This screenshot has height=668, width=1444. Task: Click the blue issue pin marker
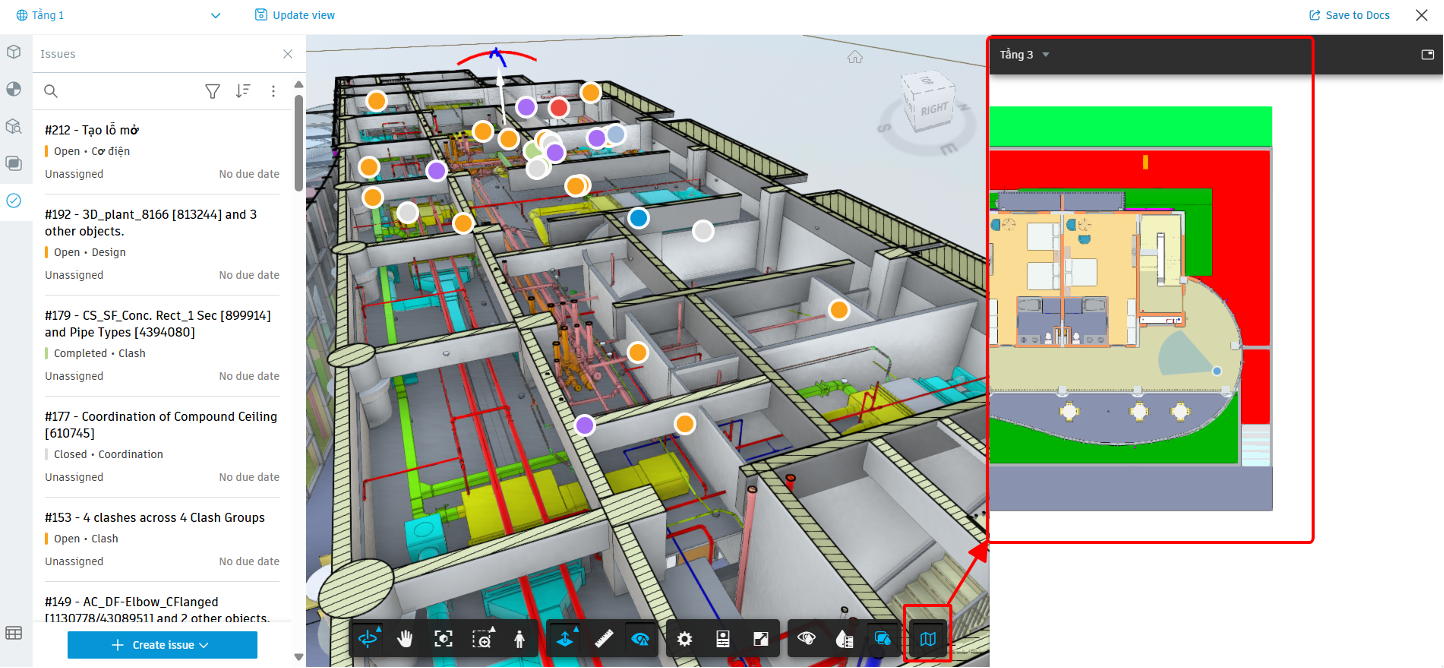[x=638, y=218]
